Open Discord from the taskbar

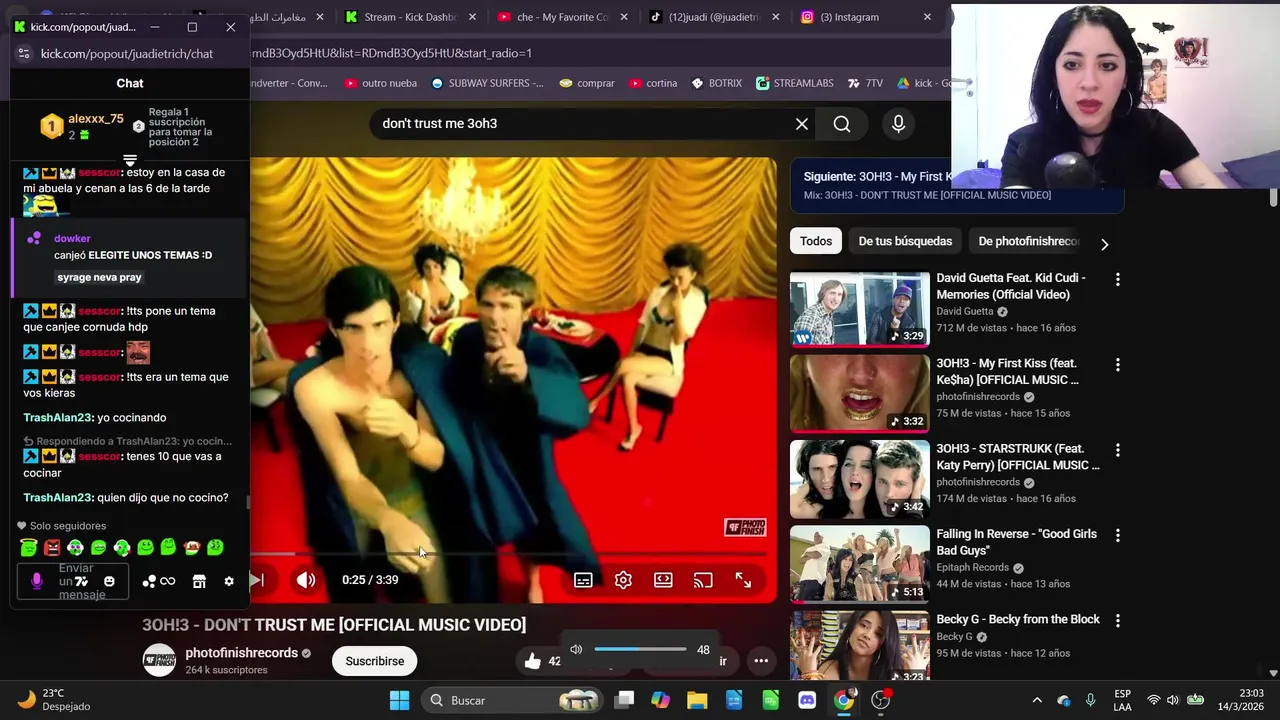pyautogui.click(x=807, y=700)
